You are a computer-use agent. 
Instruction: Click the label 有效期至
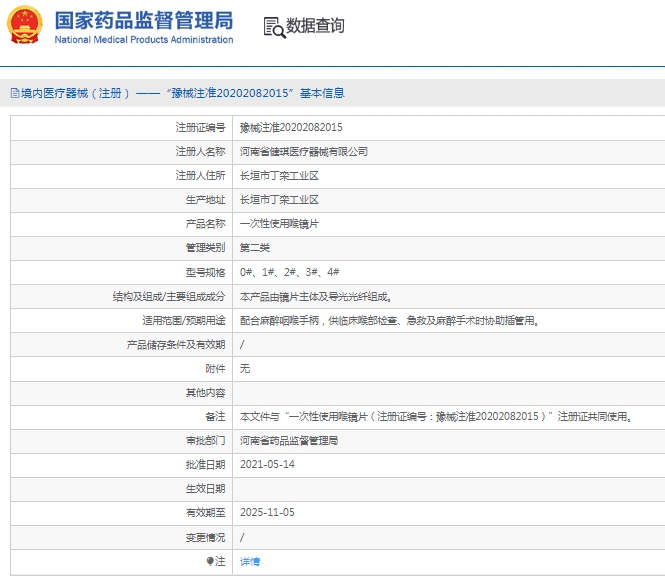pyautogui.click(x=206, y=513)
